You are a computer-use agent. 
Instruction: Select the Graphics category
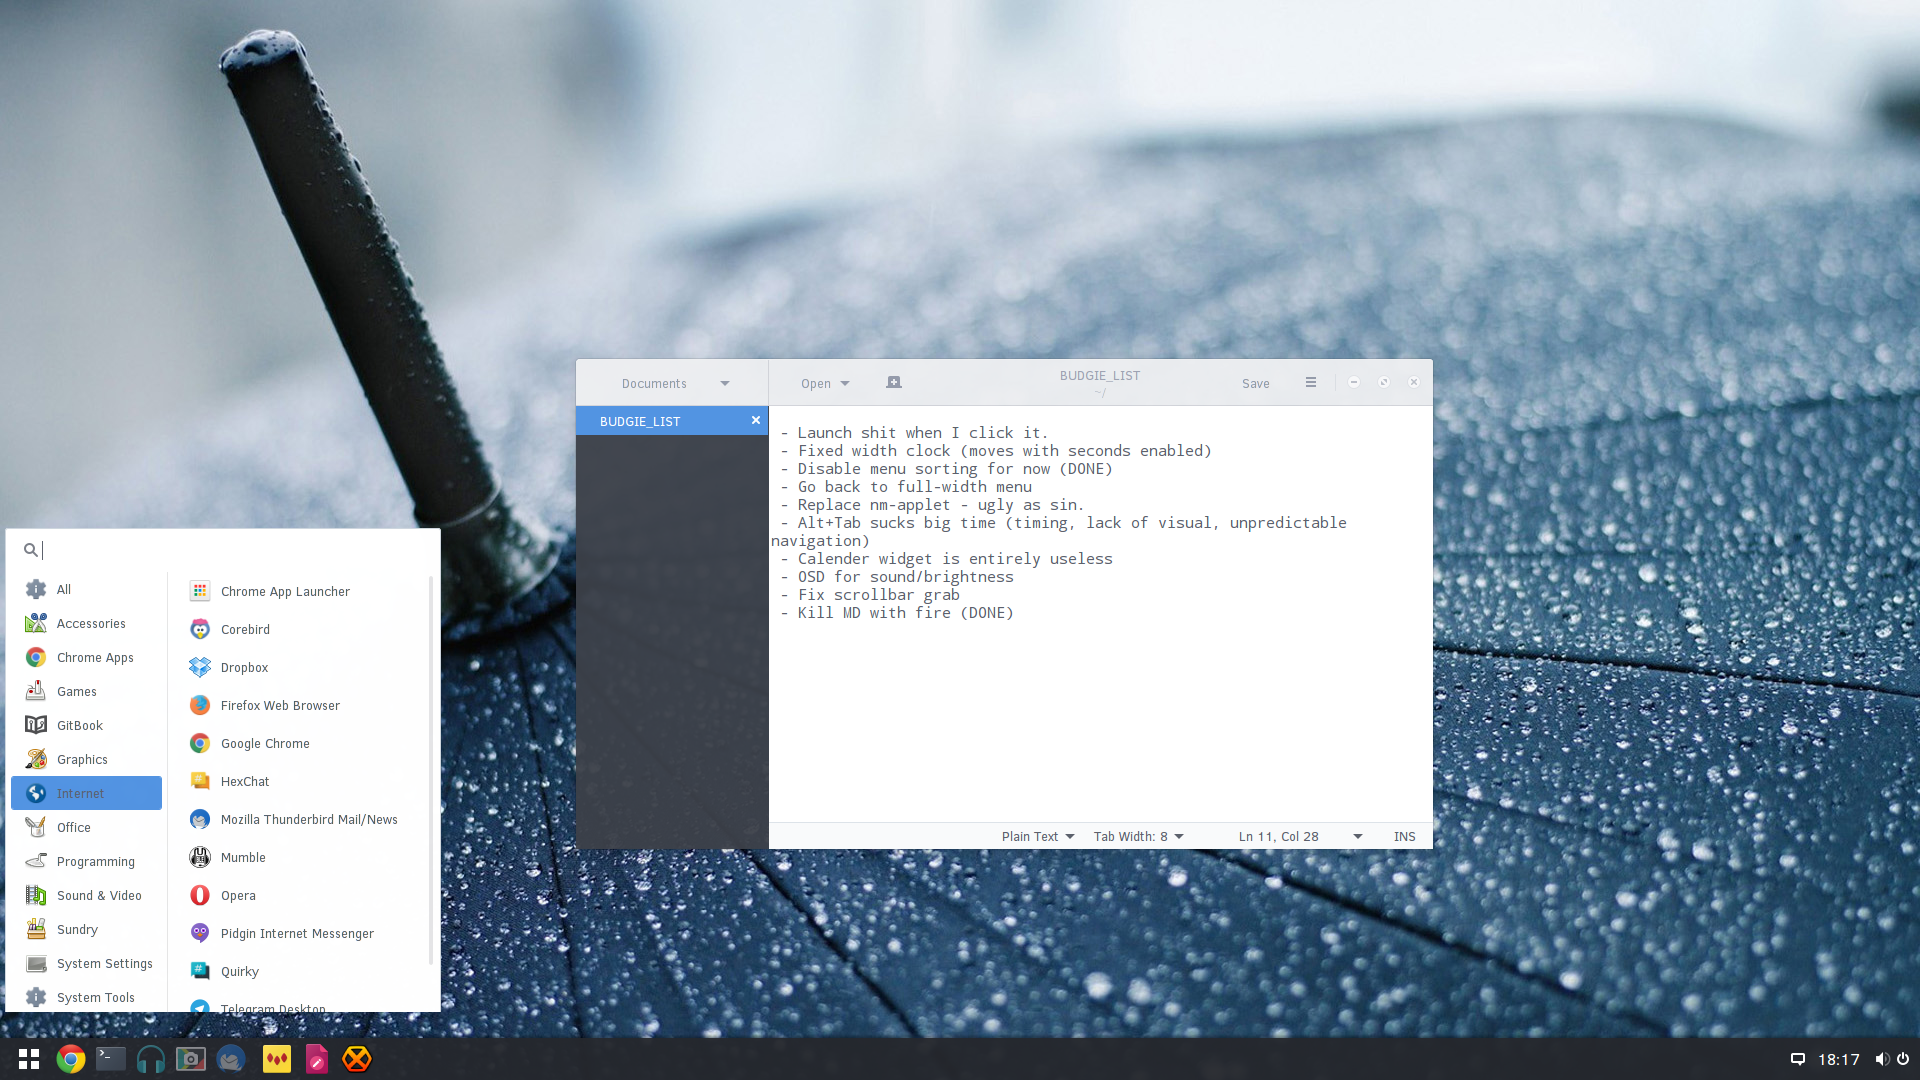pyautogui.click(x=86, y=759)
